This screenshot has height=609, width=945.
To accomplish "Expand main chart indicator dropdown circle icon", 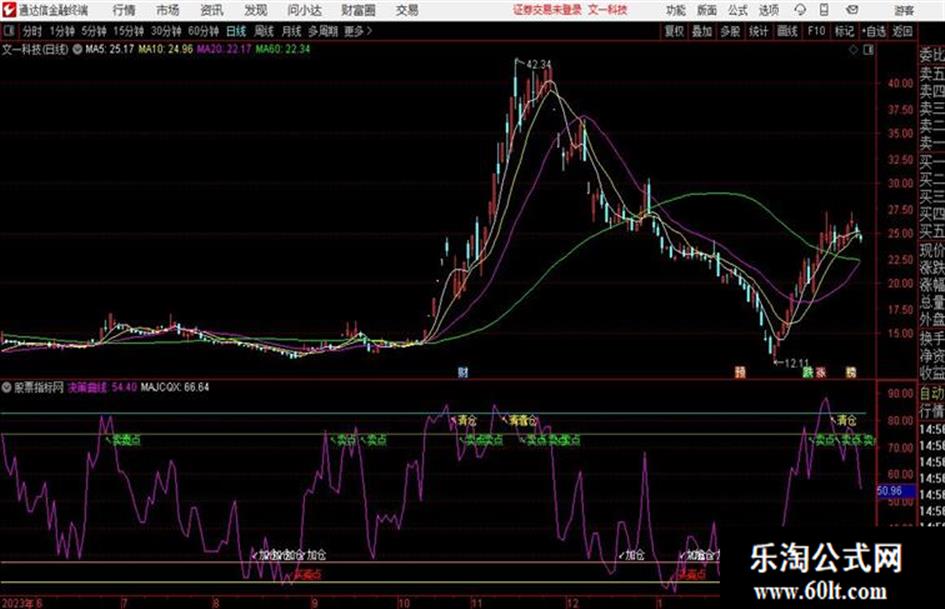I will coord(77,49).
